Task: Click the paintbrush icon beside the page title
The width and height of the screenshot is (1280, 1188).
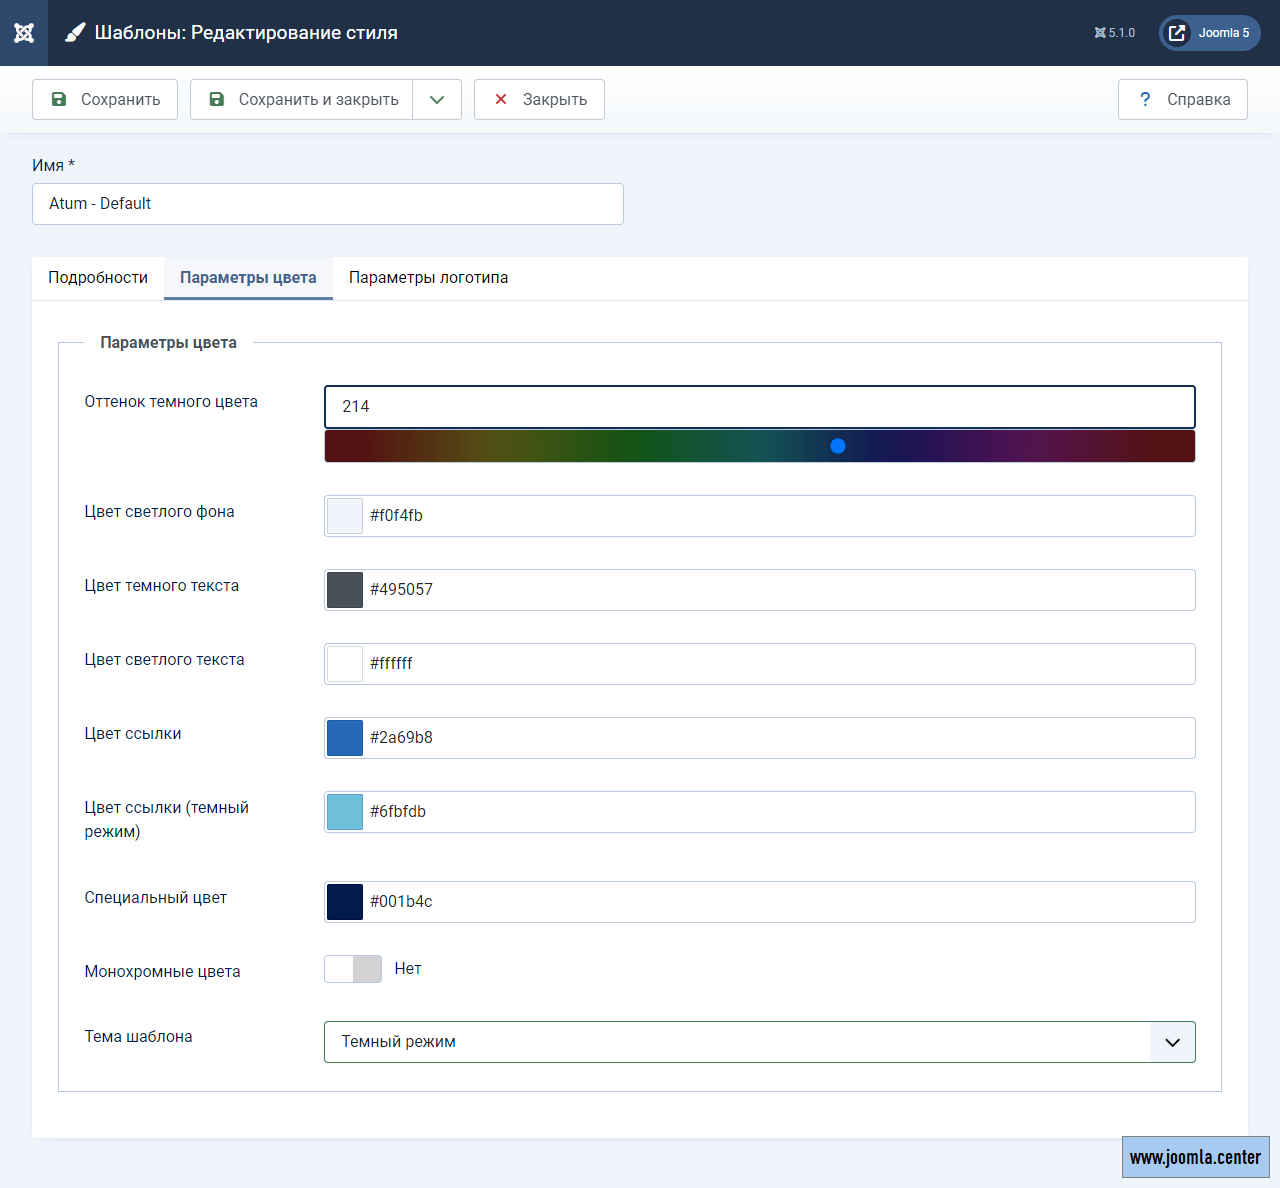Action: coord(75,33)
